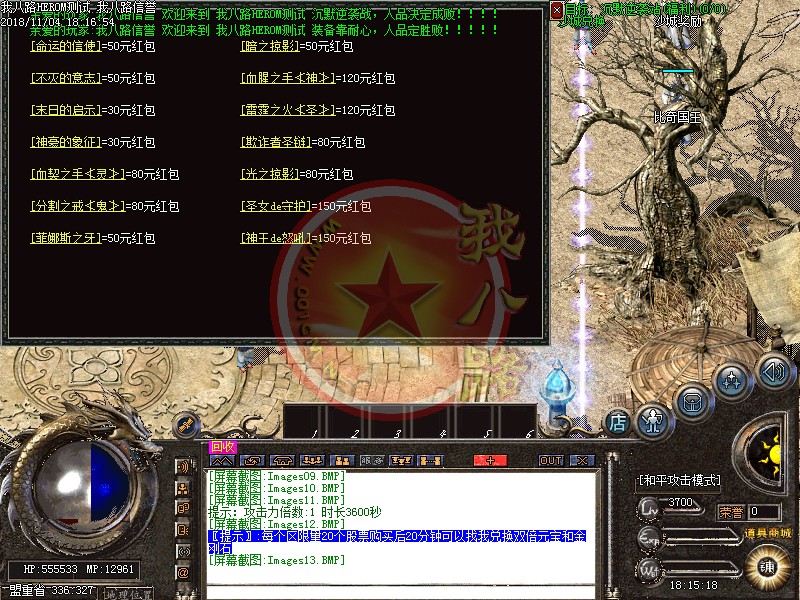Open the glowing 铺 stall button
Viewport: 800px width, 600px height.
pyautogui.click(x=766, y=568)
